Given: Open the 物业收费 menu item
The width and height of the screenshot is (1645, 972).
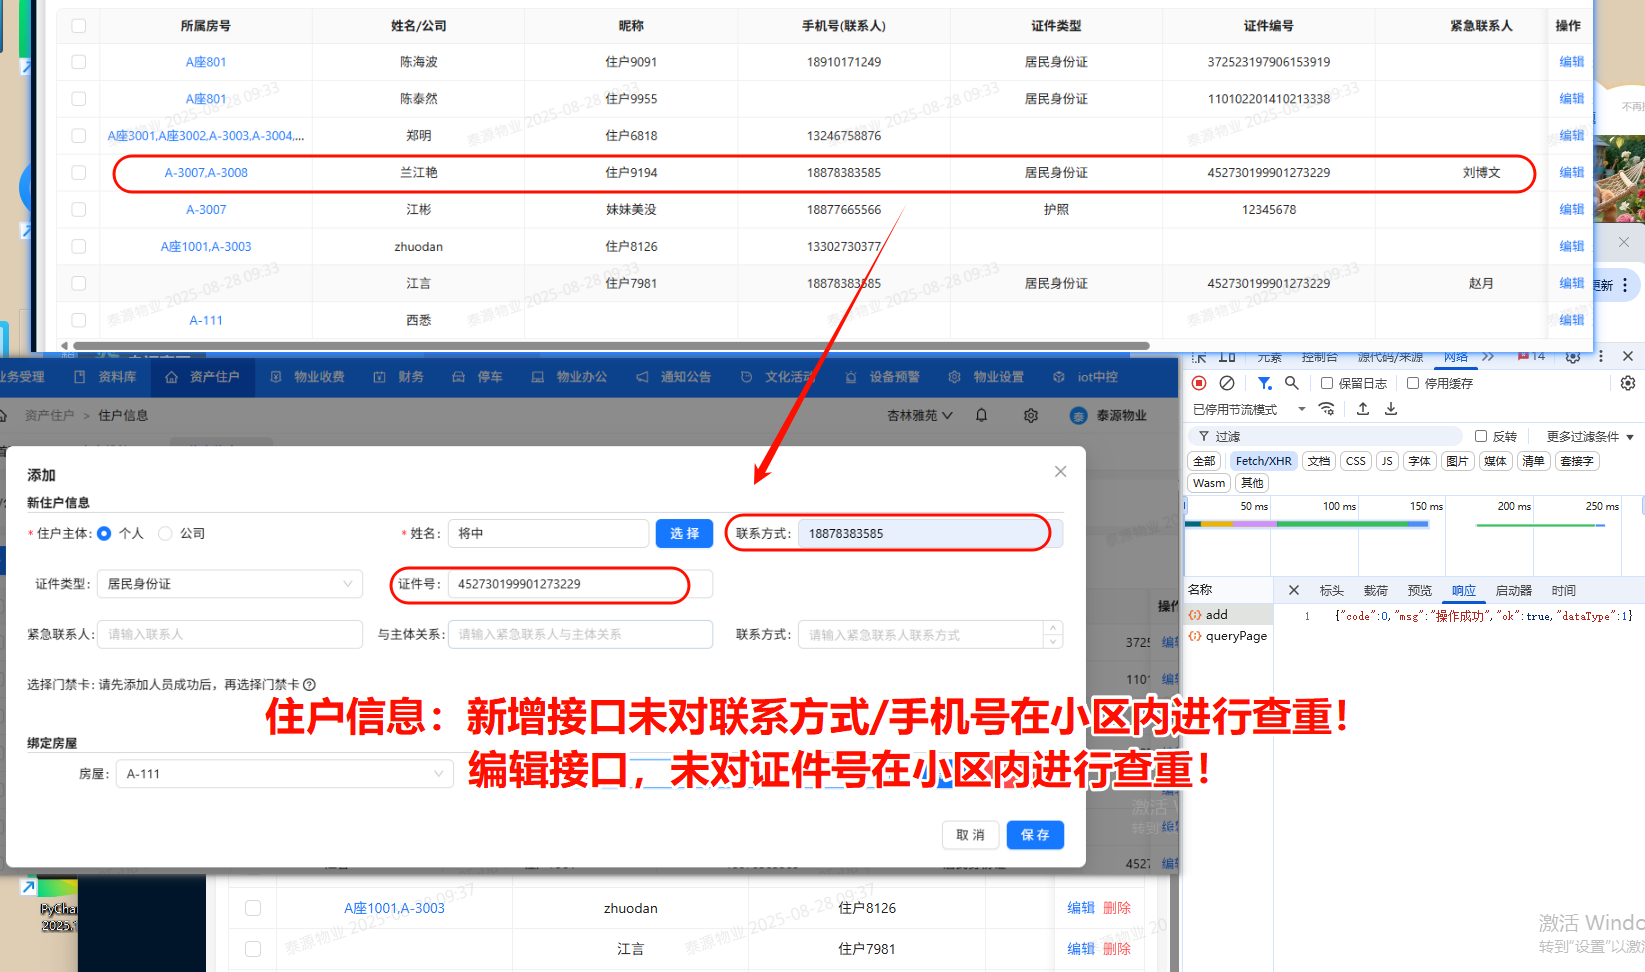Looking at the screenshot, I should pyautogui.click(x=308, y=377).
